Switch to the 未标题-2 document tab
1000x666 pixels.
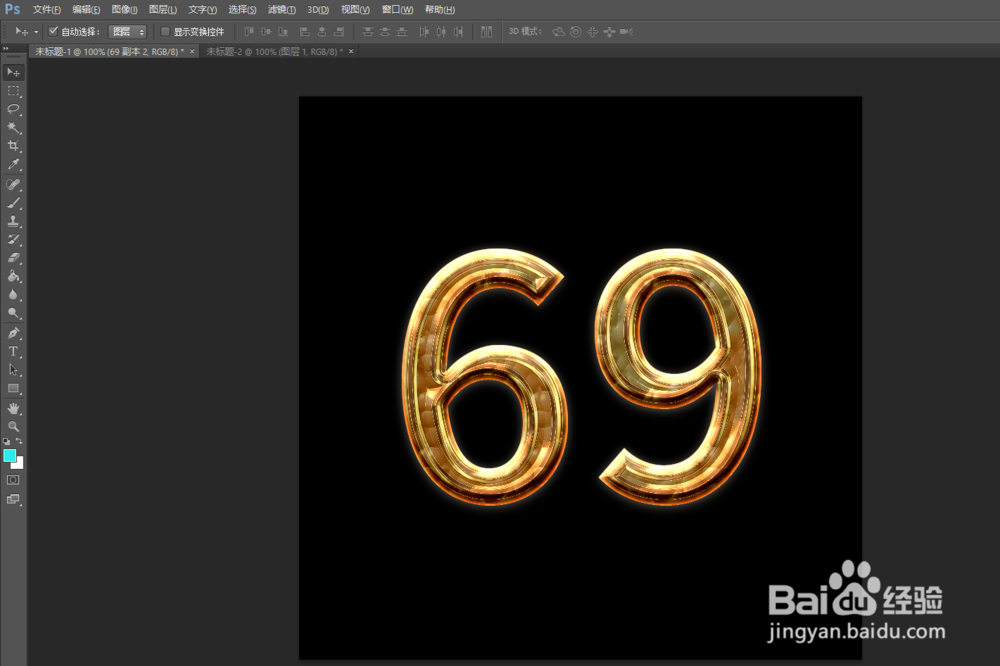[274, 52]
